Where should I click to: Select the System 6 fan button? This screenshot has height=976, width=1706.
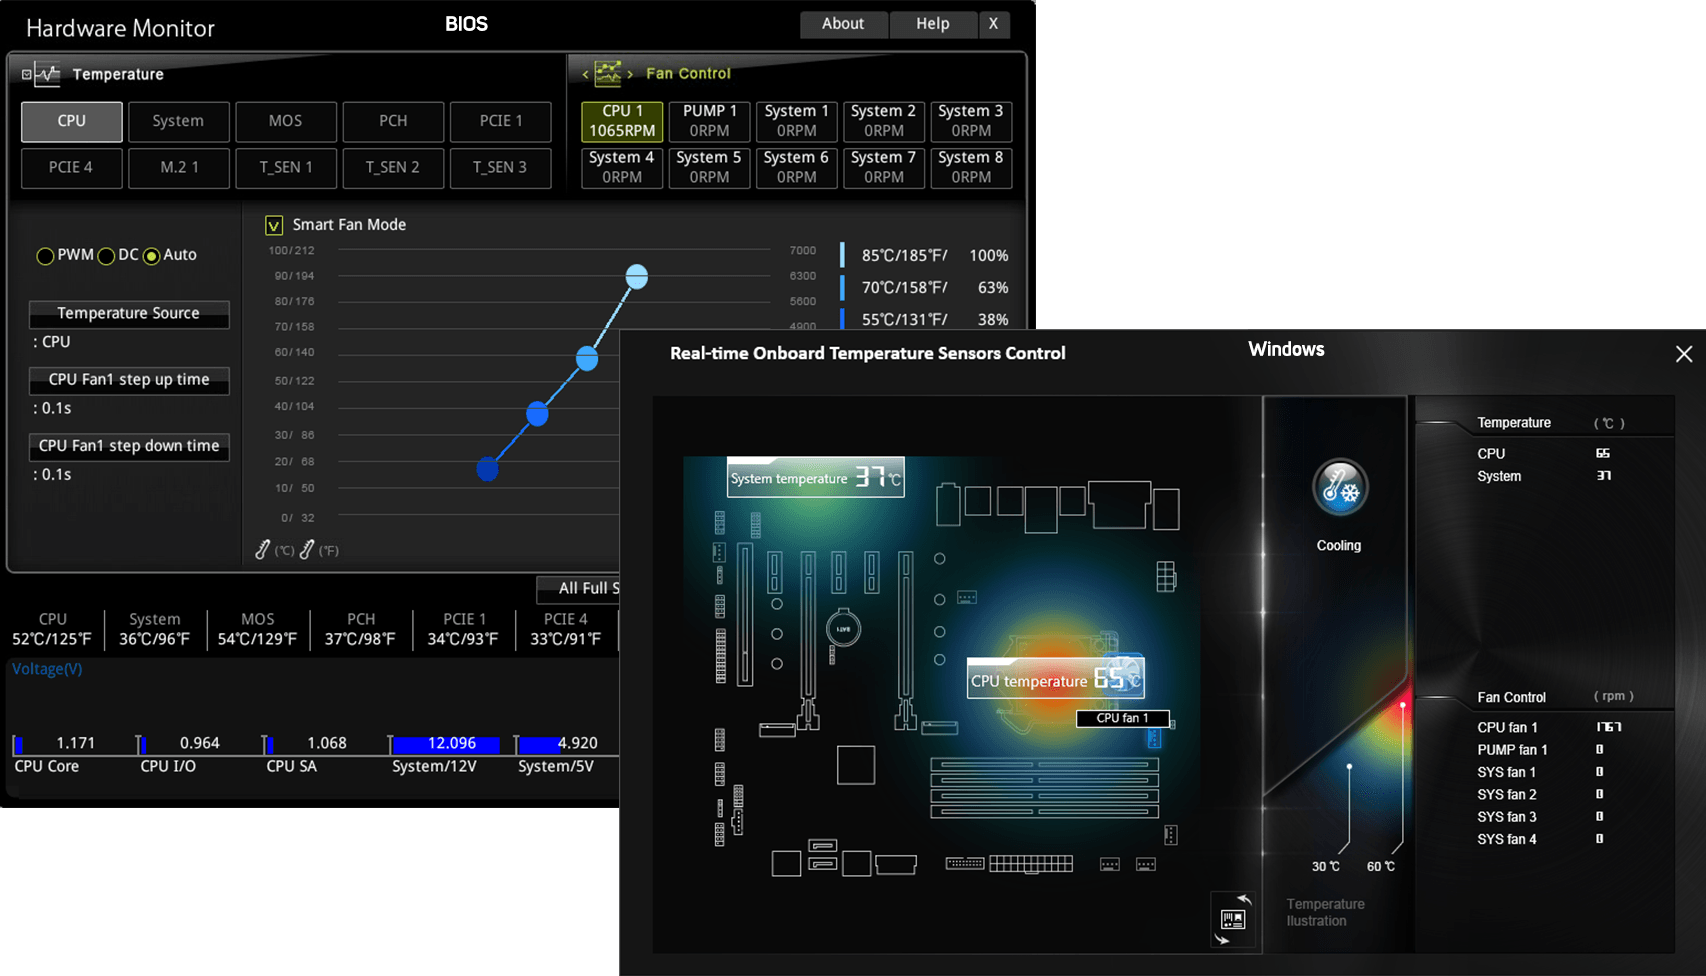point(797,167)
